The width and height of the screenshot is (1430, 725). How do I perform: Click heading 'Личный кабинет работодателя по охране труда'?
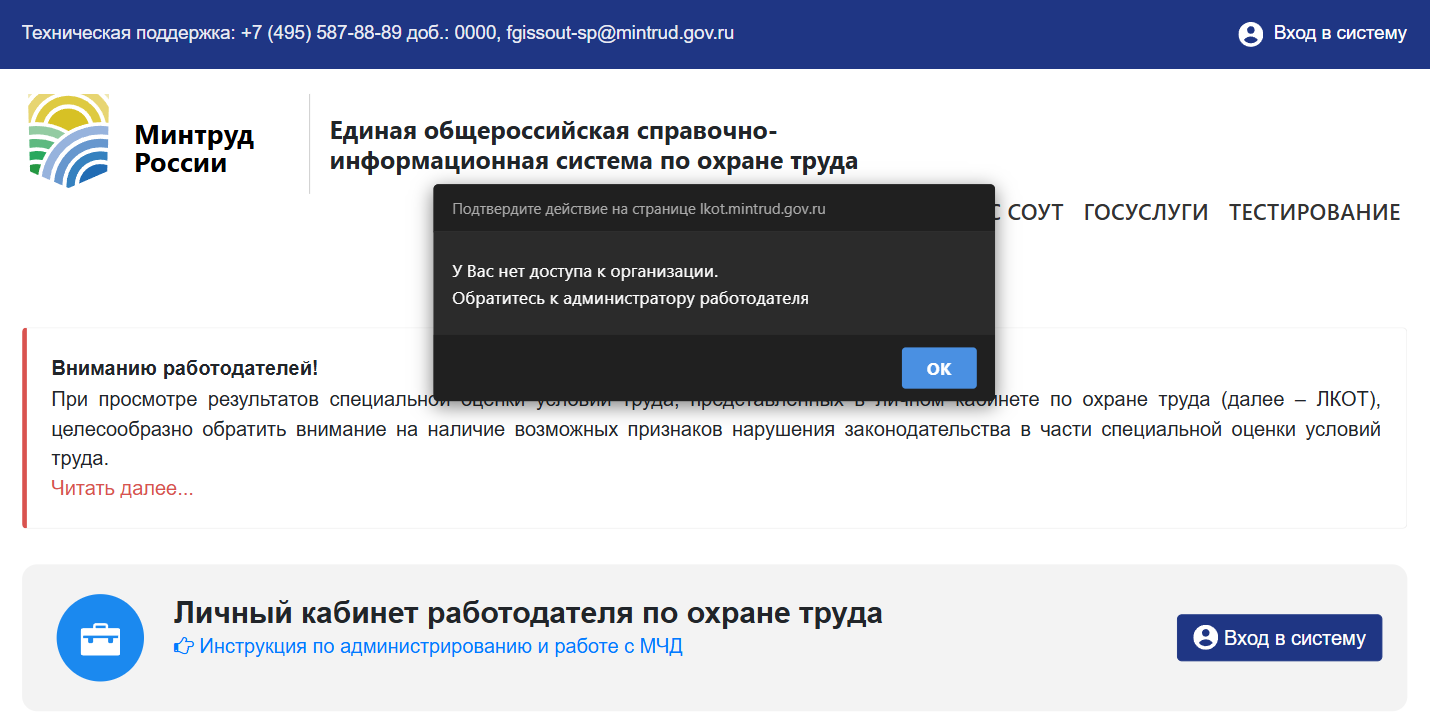click(x=528, y=612)
